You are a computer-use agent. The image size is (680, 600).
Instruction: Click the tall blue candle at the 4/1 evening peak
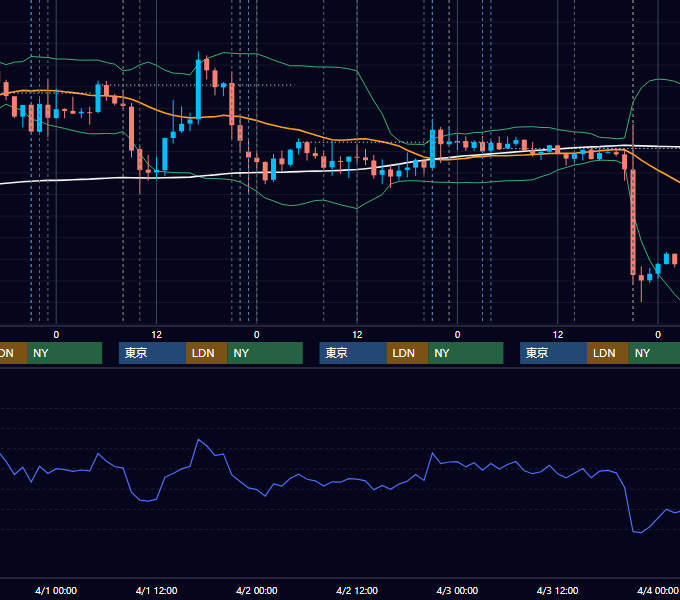pos(198,89)
